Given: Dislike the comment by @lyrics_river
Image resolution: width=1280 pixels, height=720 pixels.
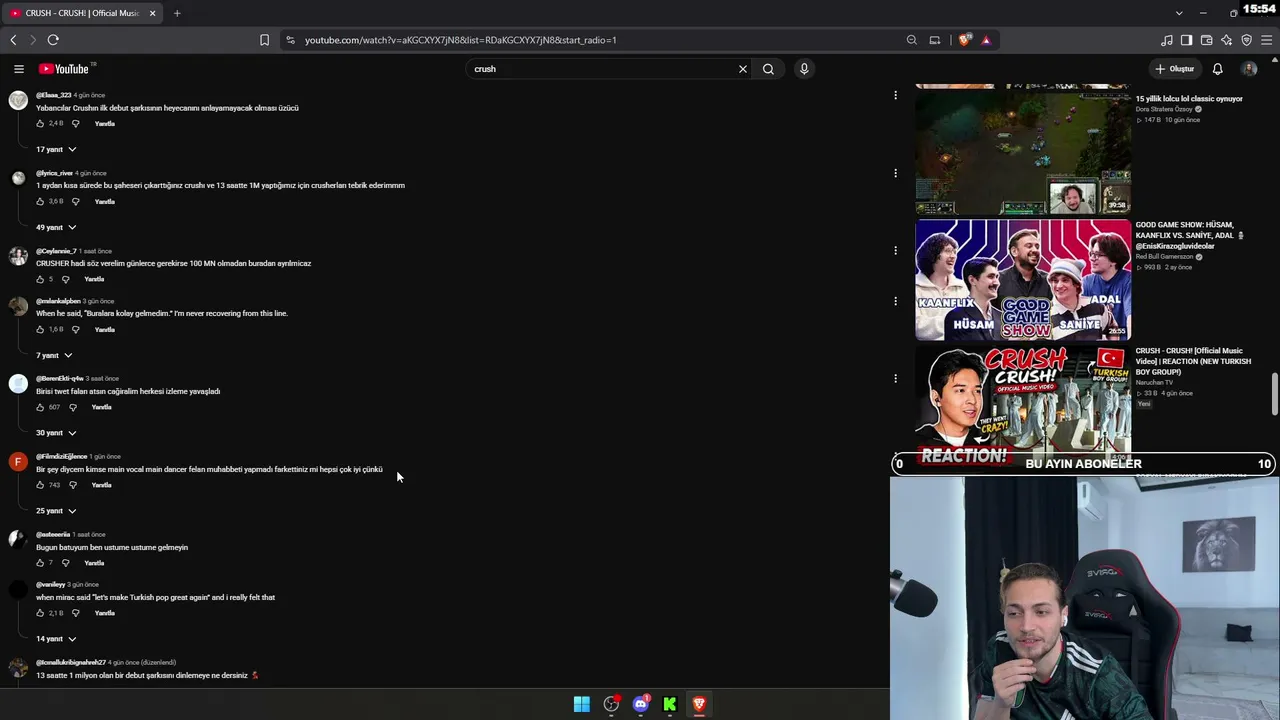Looking at the screenshot, I should (x=75, y=202).
